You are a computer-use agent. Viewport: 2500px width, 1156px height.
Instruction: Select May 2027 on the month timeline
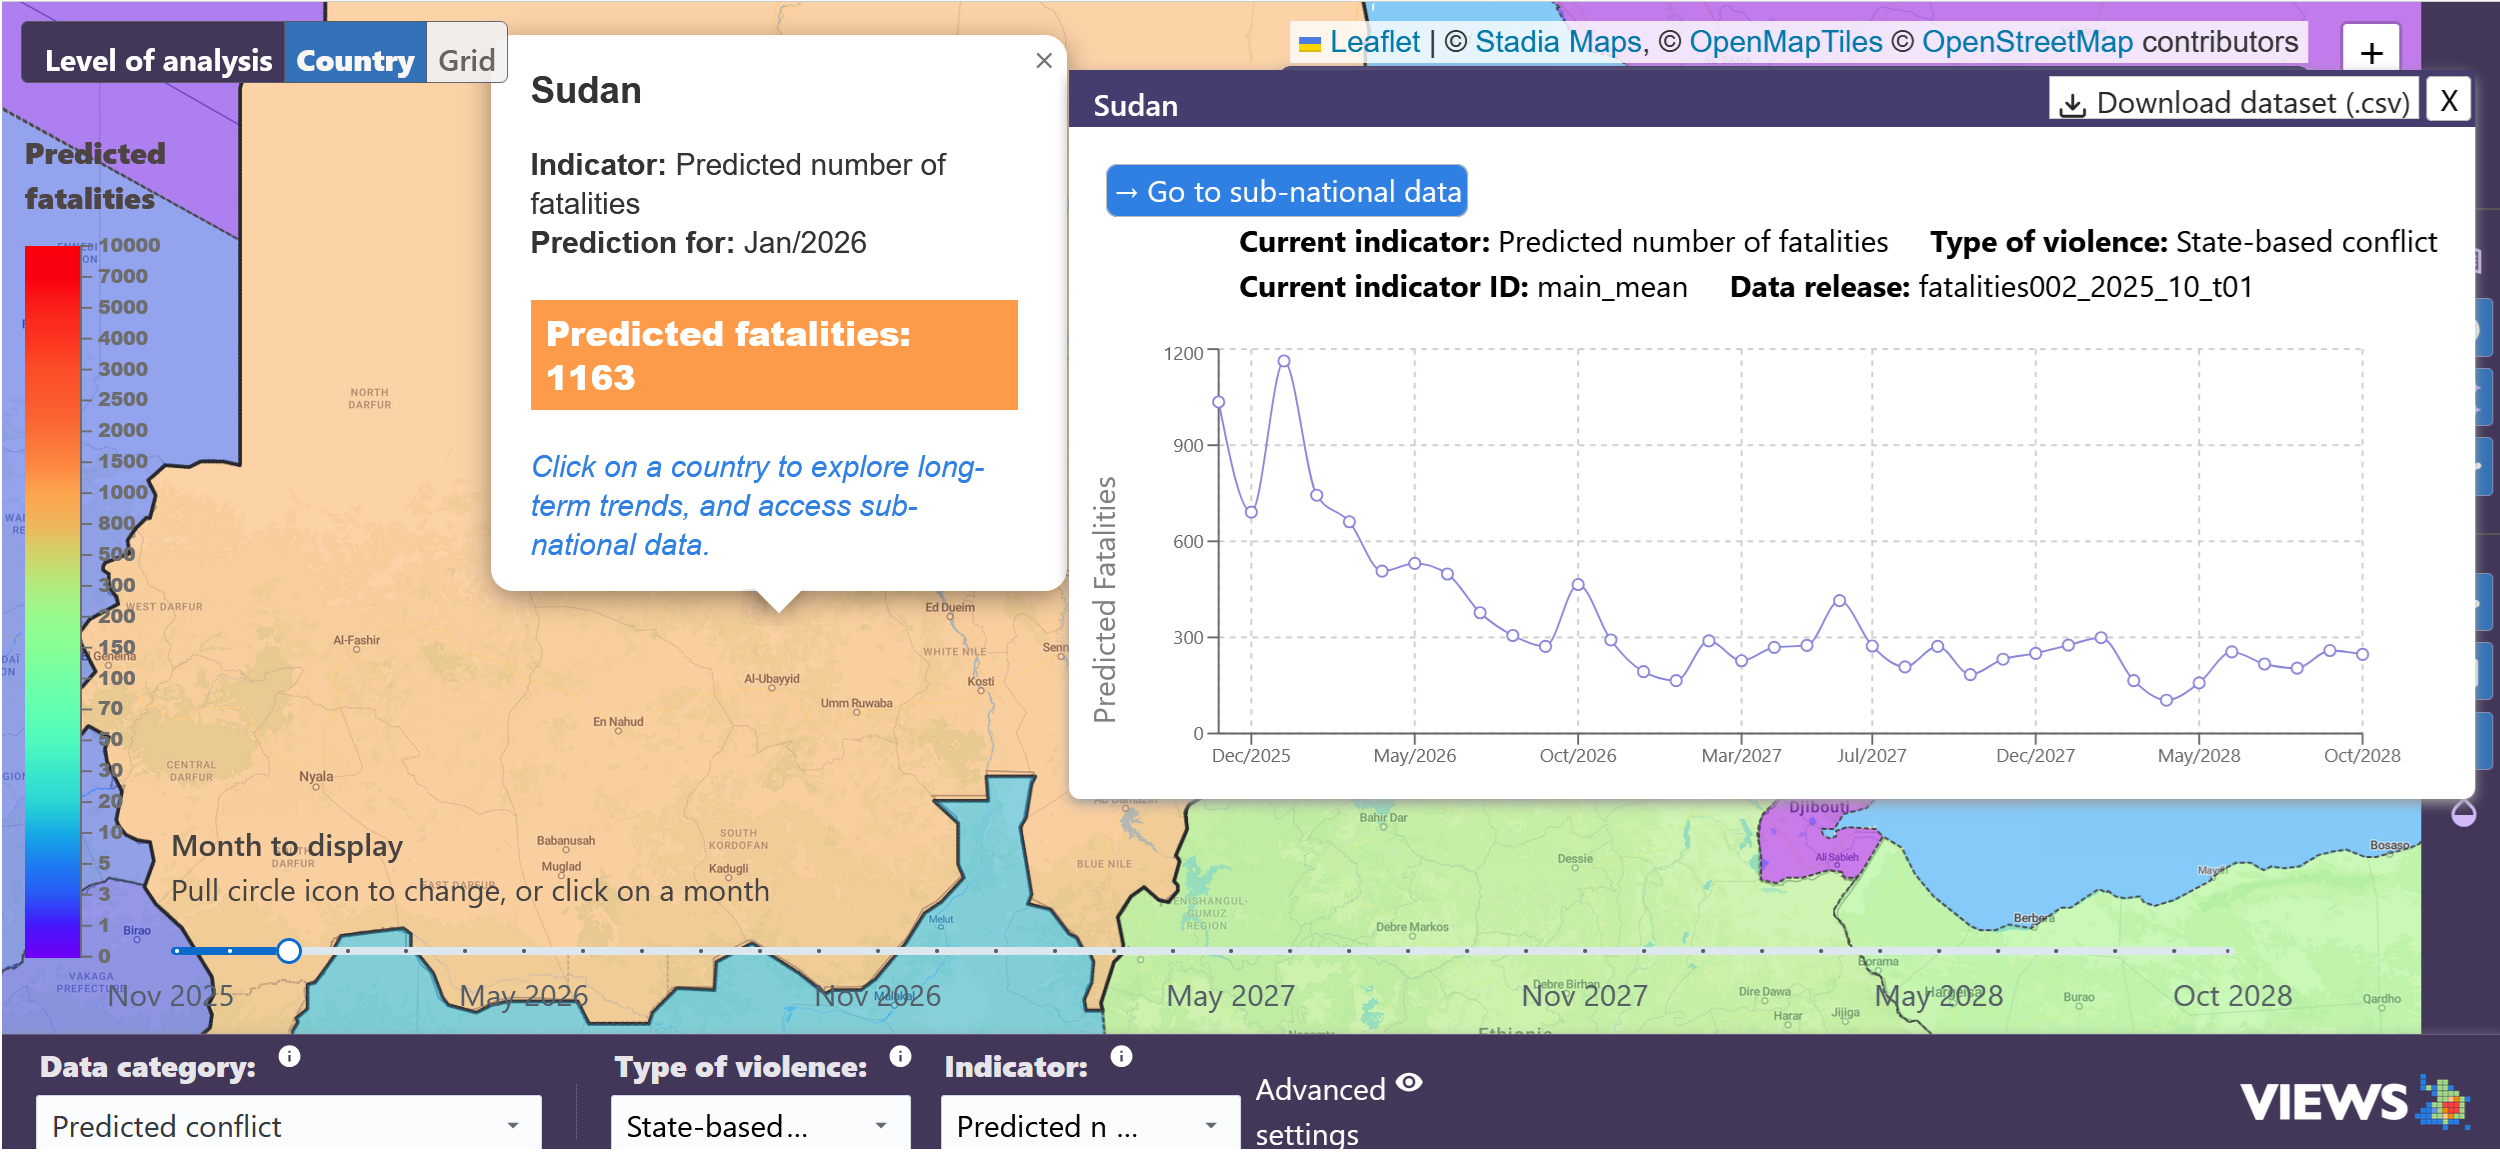pyautogui.click(x=1230, y=995)
